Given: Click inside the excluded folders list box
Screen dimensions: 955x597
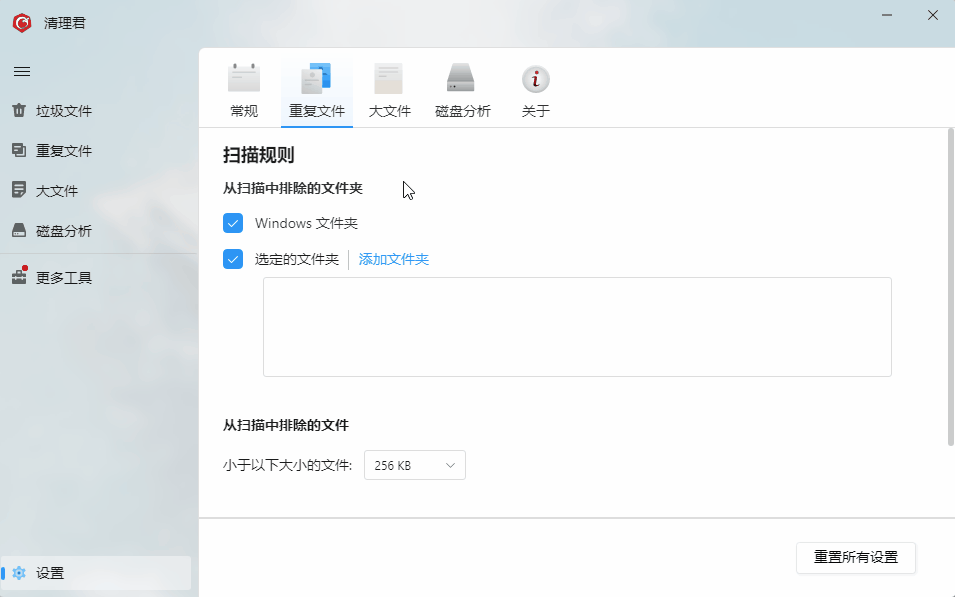Looking at the screenshot, I should [577, 327].
